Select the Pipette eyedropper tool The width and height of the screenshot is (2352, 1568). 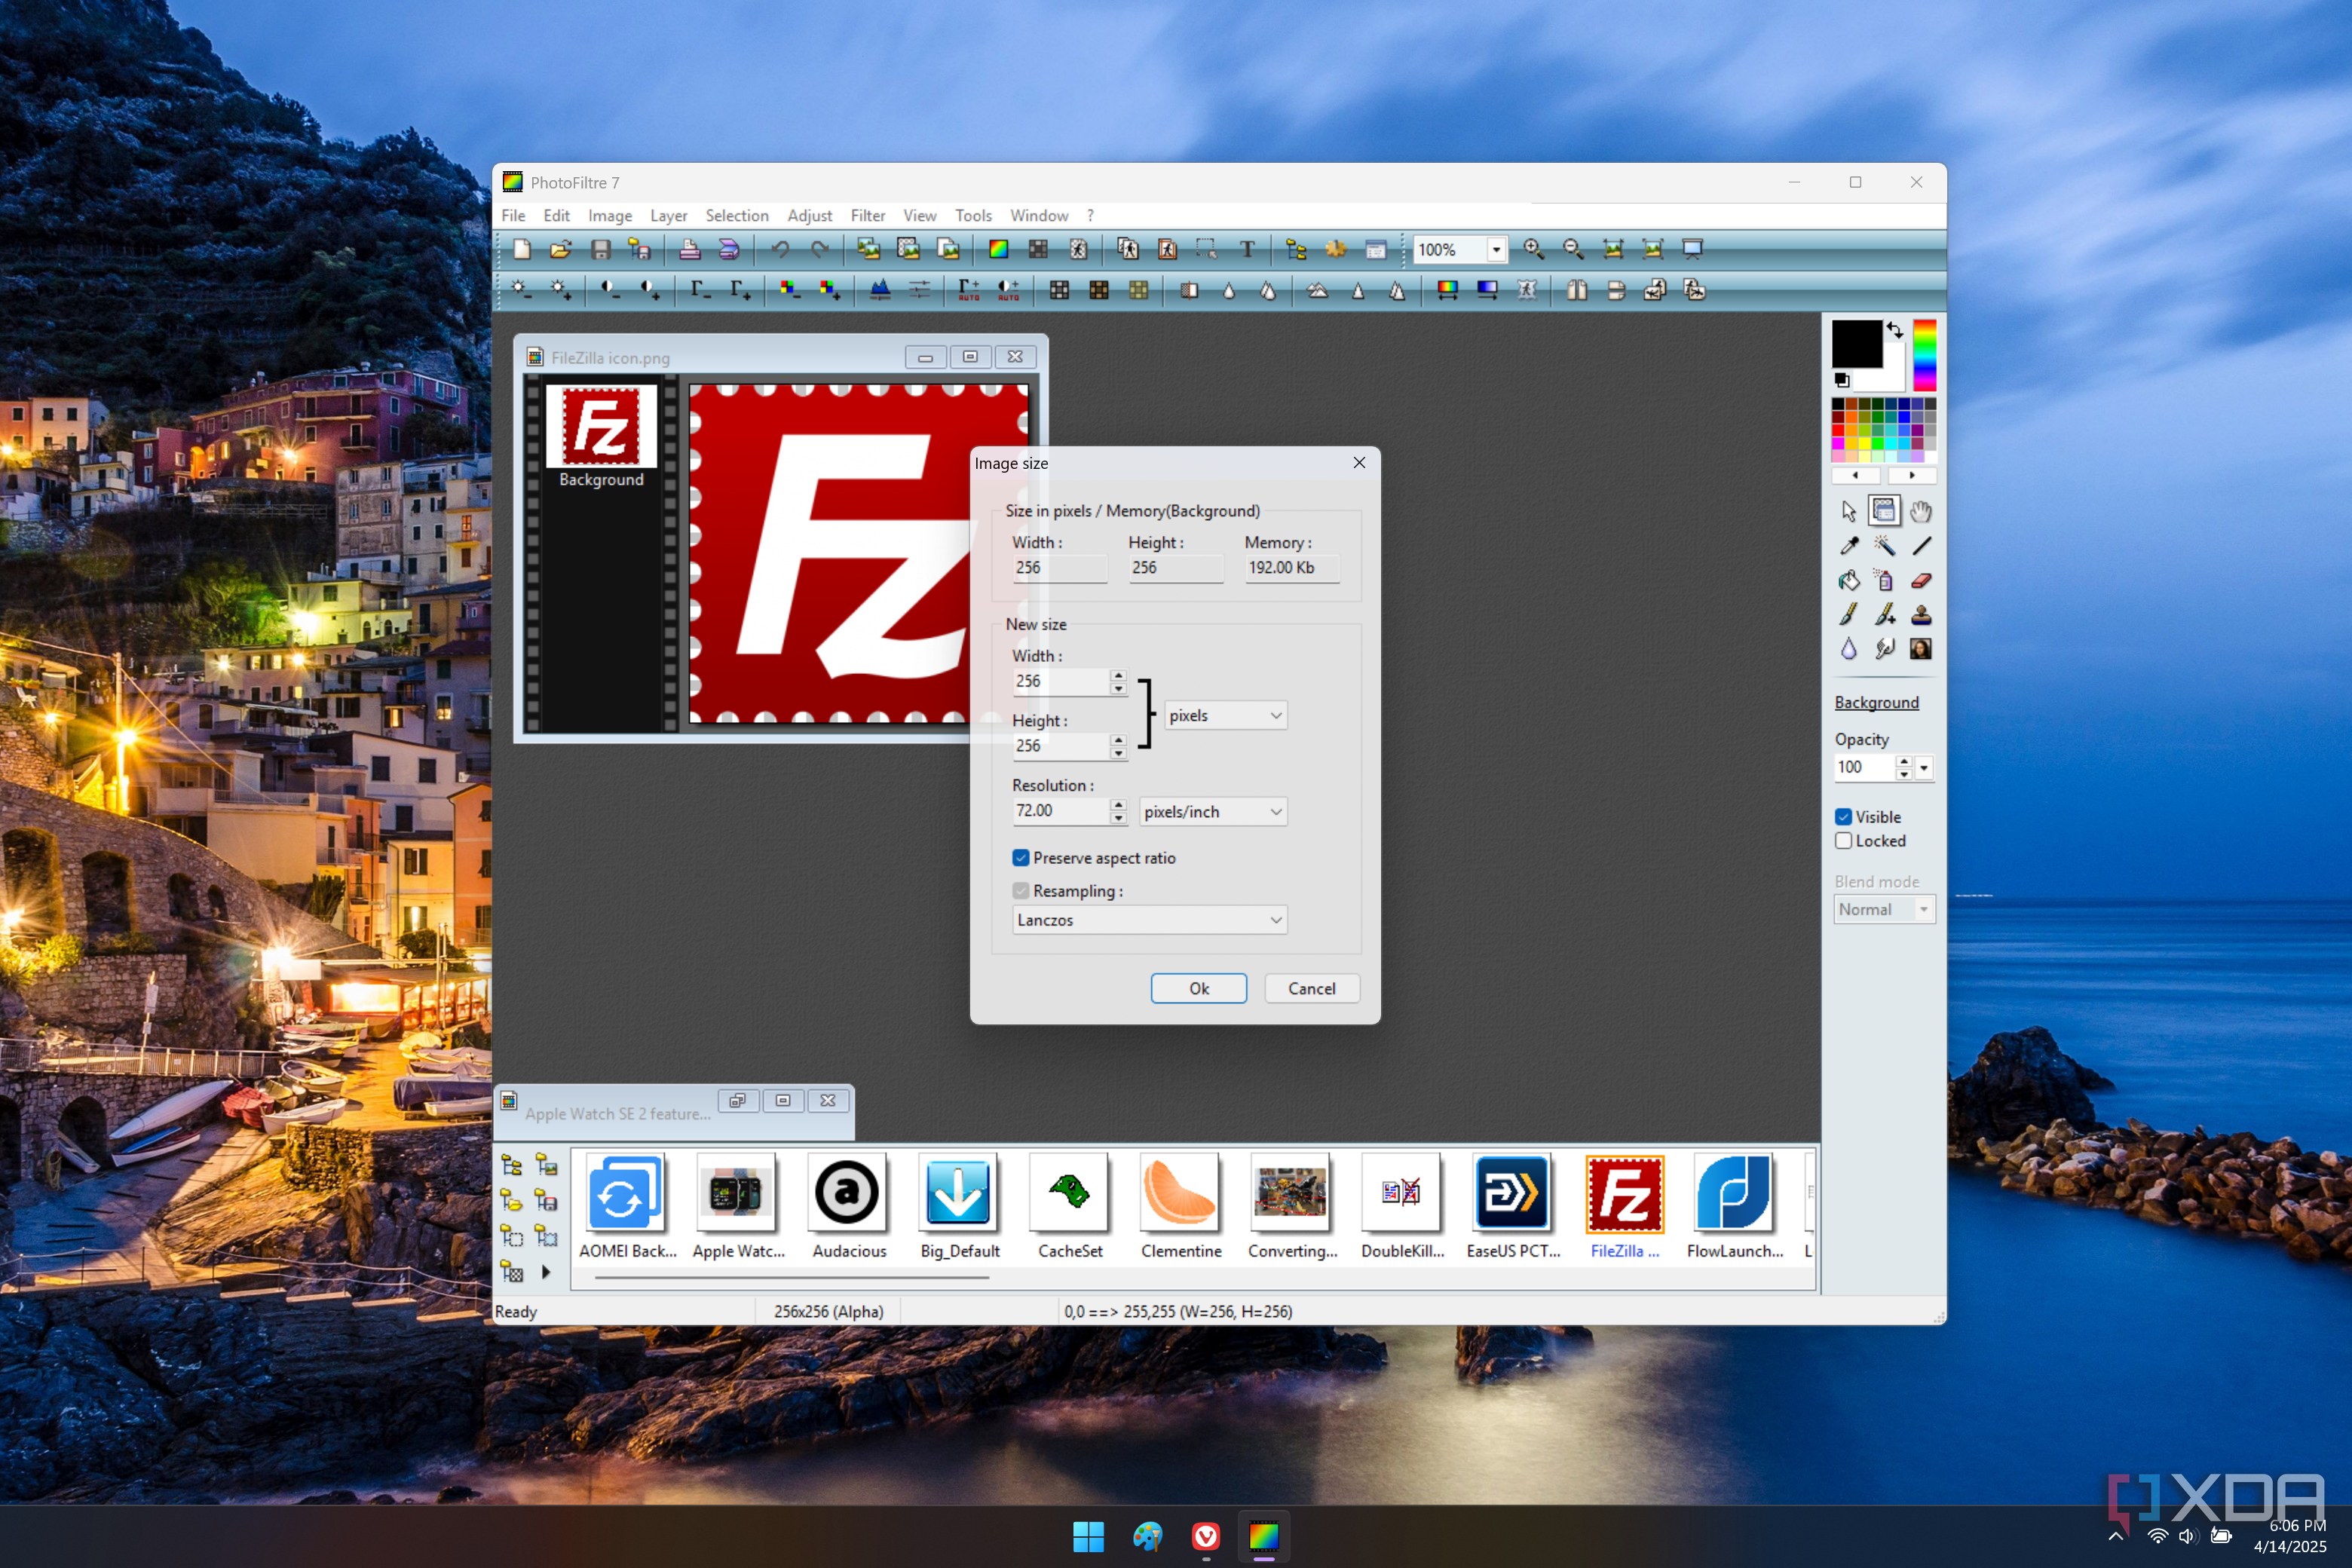(1849, 546)
